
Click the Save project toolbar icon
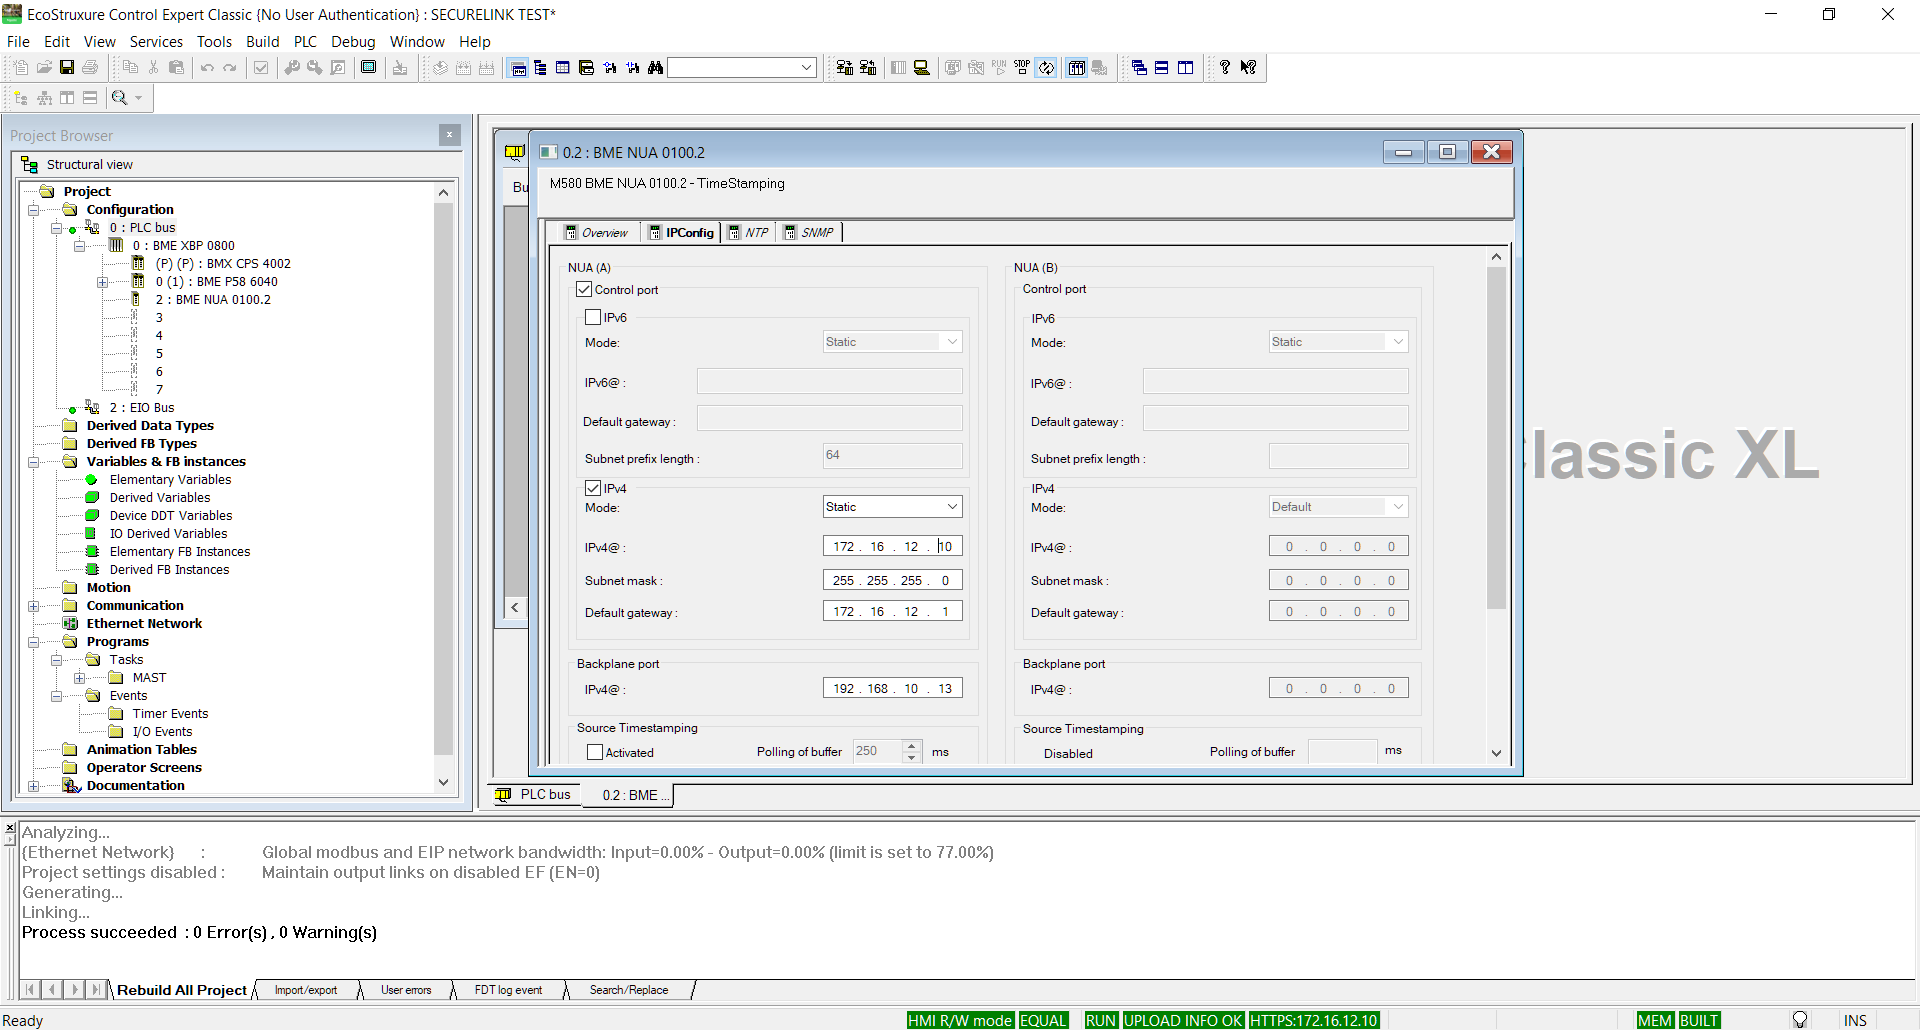click(x=67, y=67)
